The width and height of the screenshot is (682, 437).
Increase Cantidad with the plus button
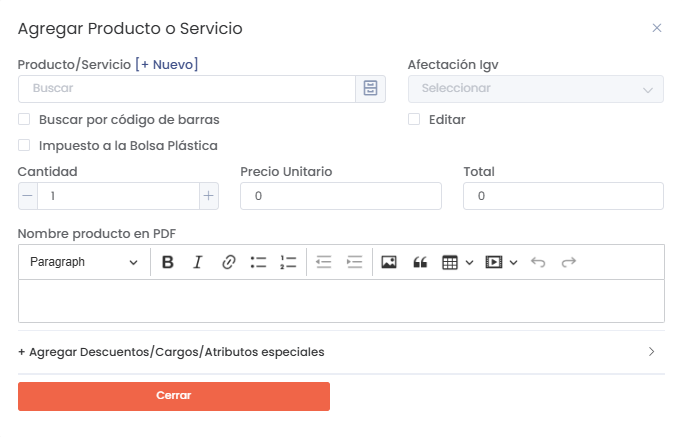209,196
